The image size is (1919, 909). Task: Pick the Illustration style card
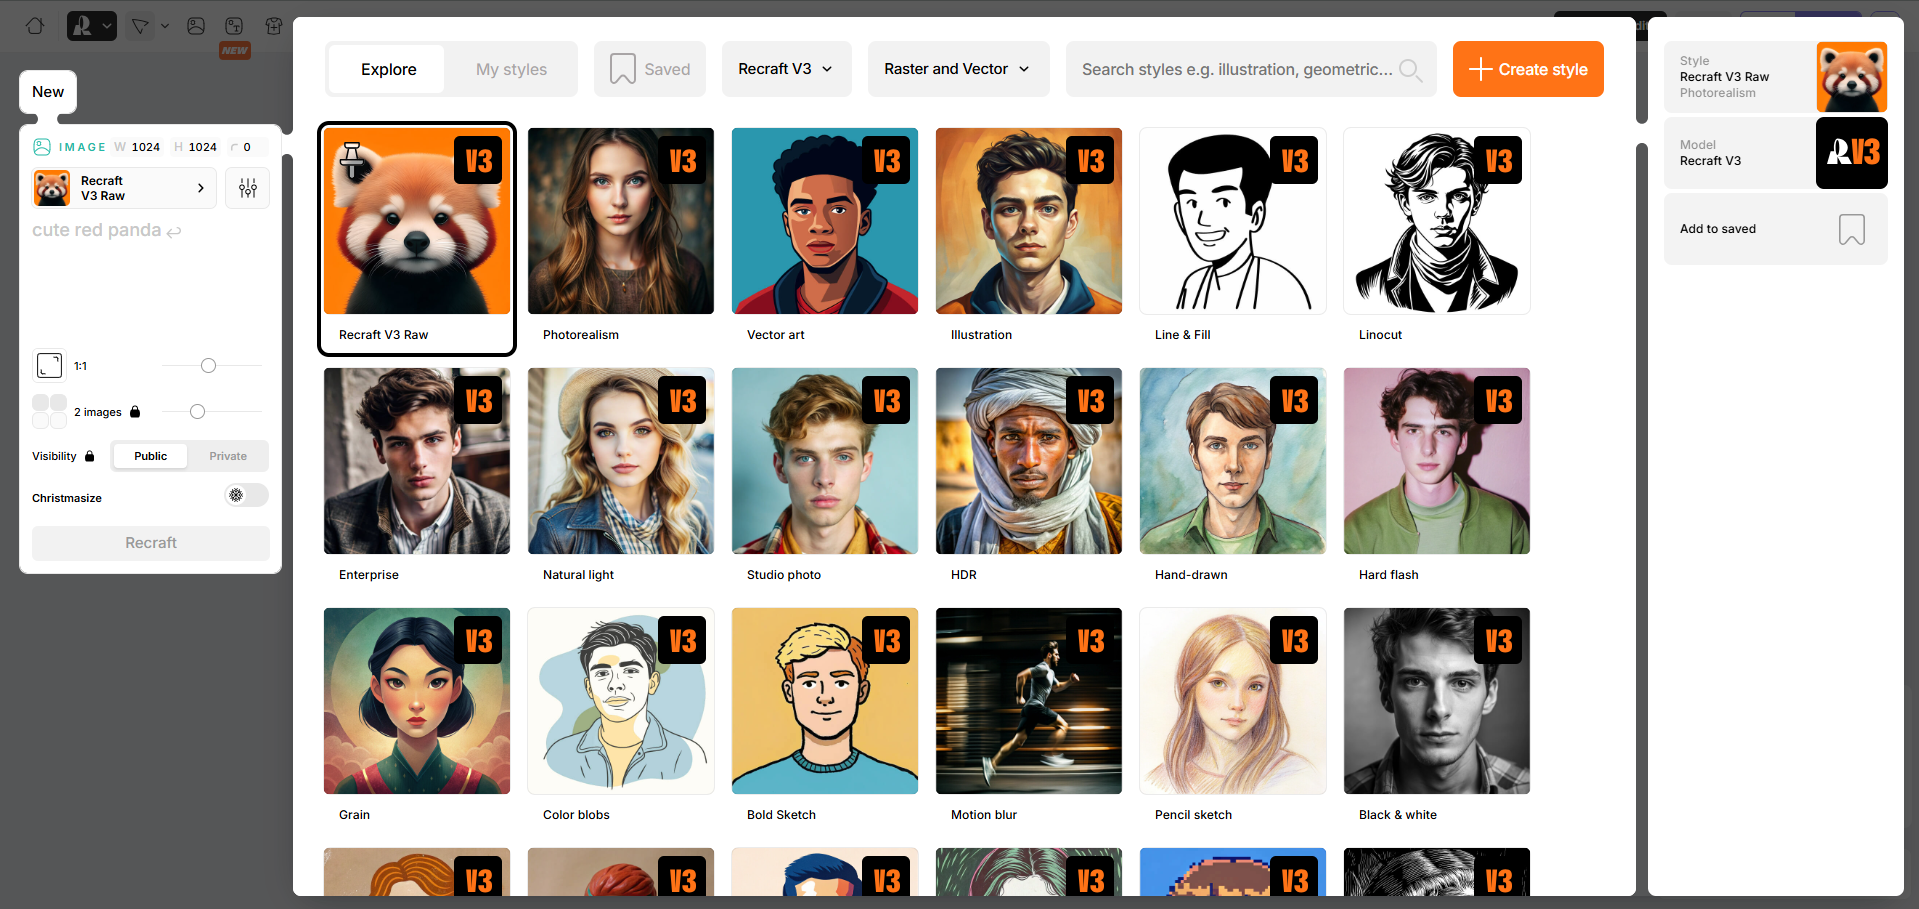pyautogui.click(x=1029, y=237)
